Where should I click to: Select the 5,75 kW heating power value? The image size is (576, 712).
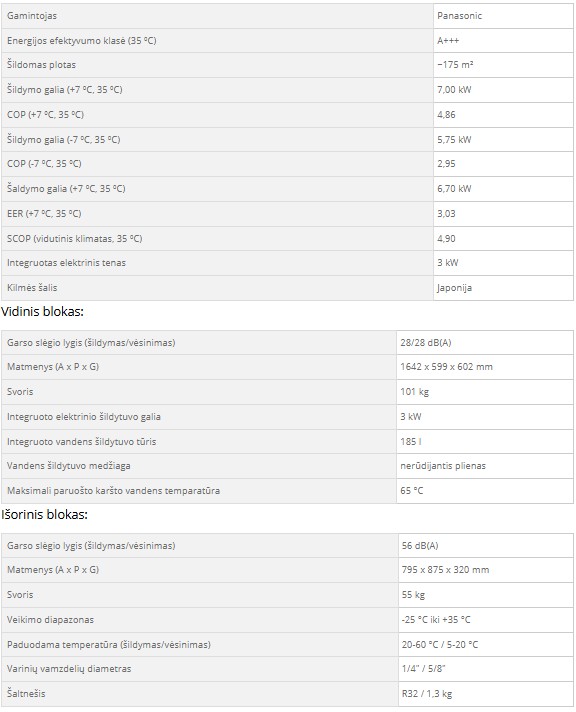tap(454, 140)
